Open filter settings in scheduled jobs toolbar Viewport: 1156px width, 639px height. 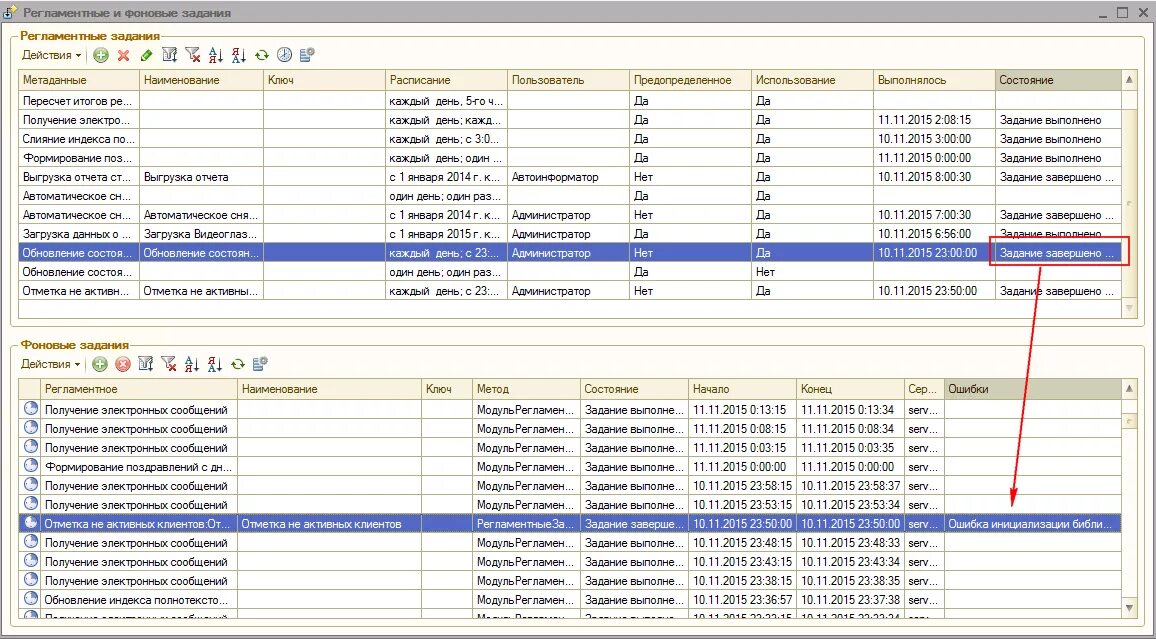170,55
